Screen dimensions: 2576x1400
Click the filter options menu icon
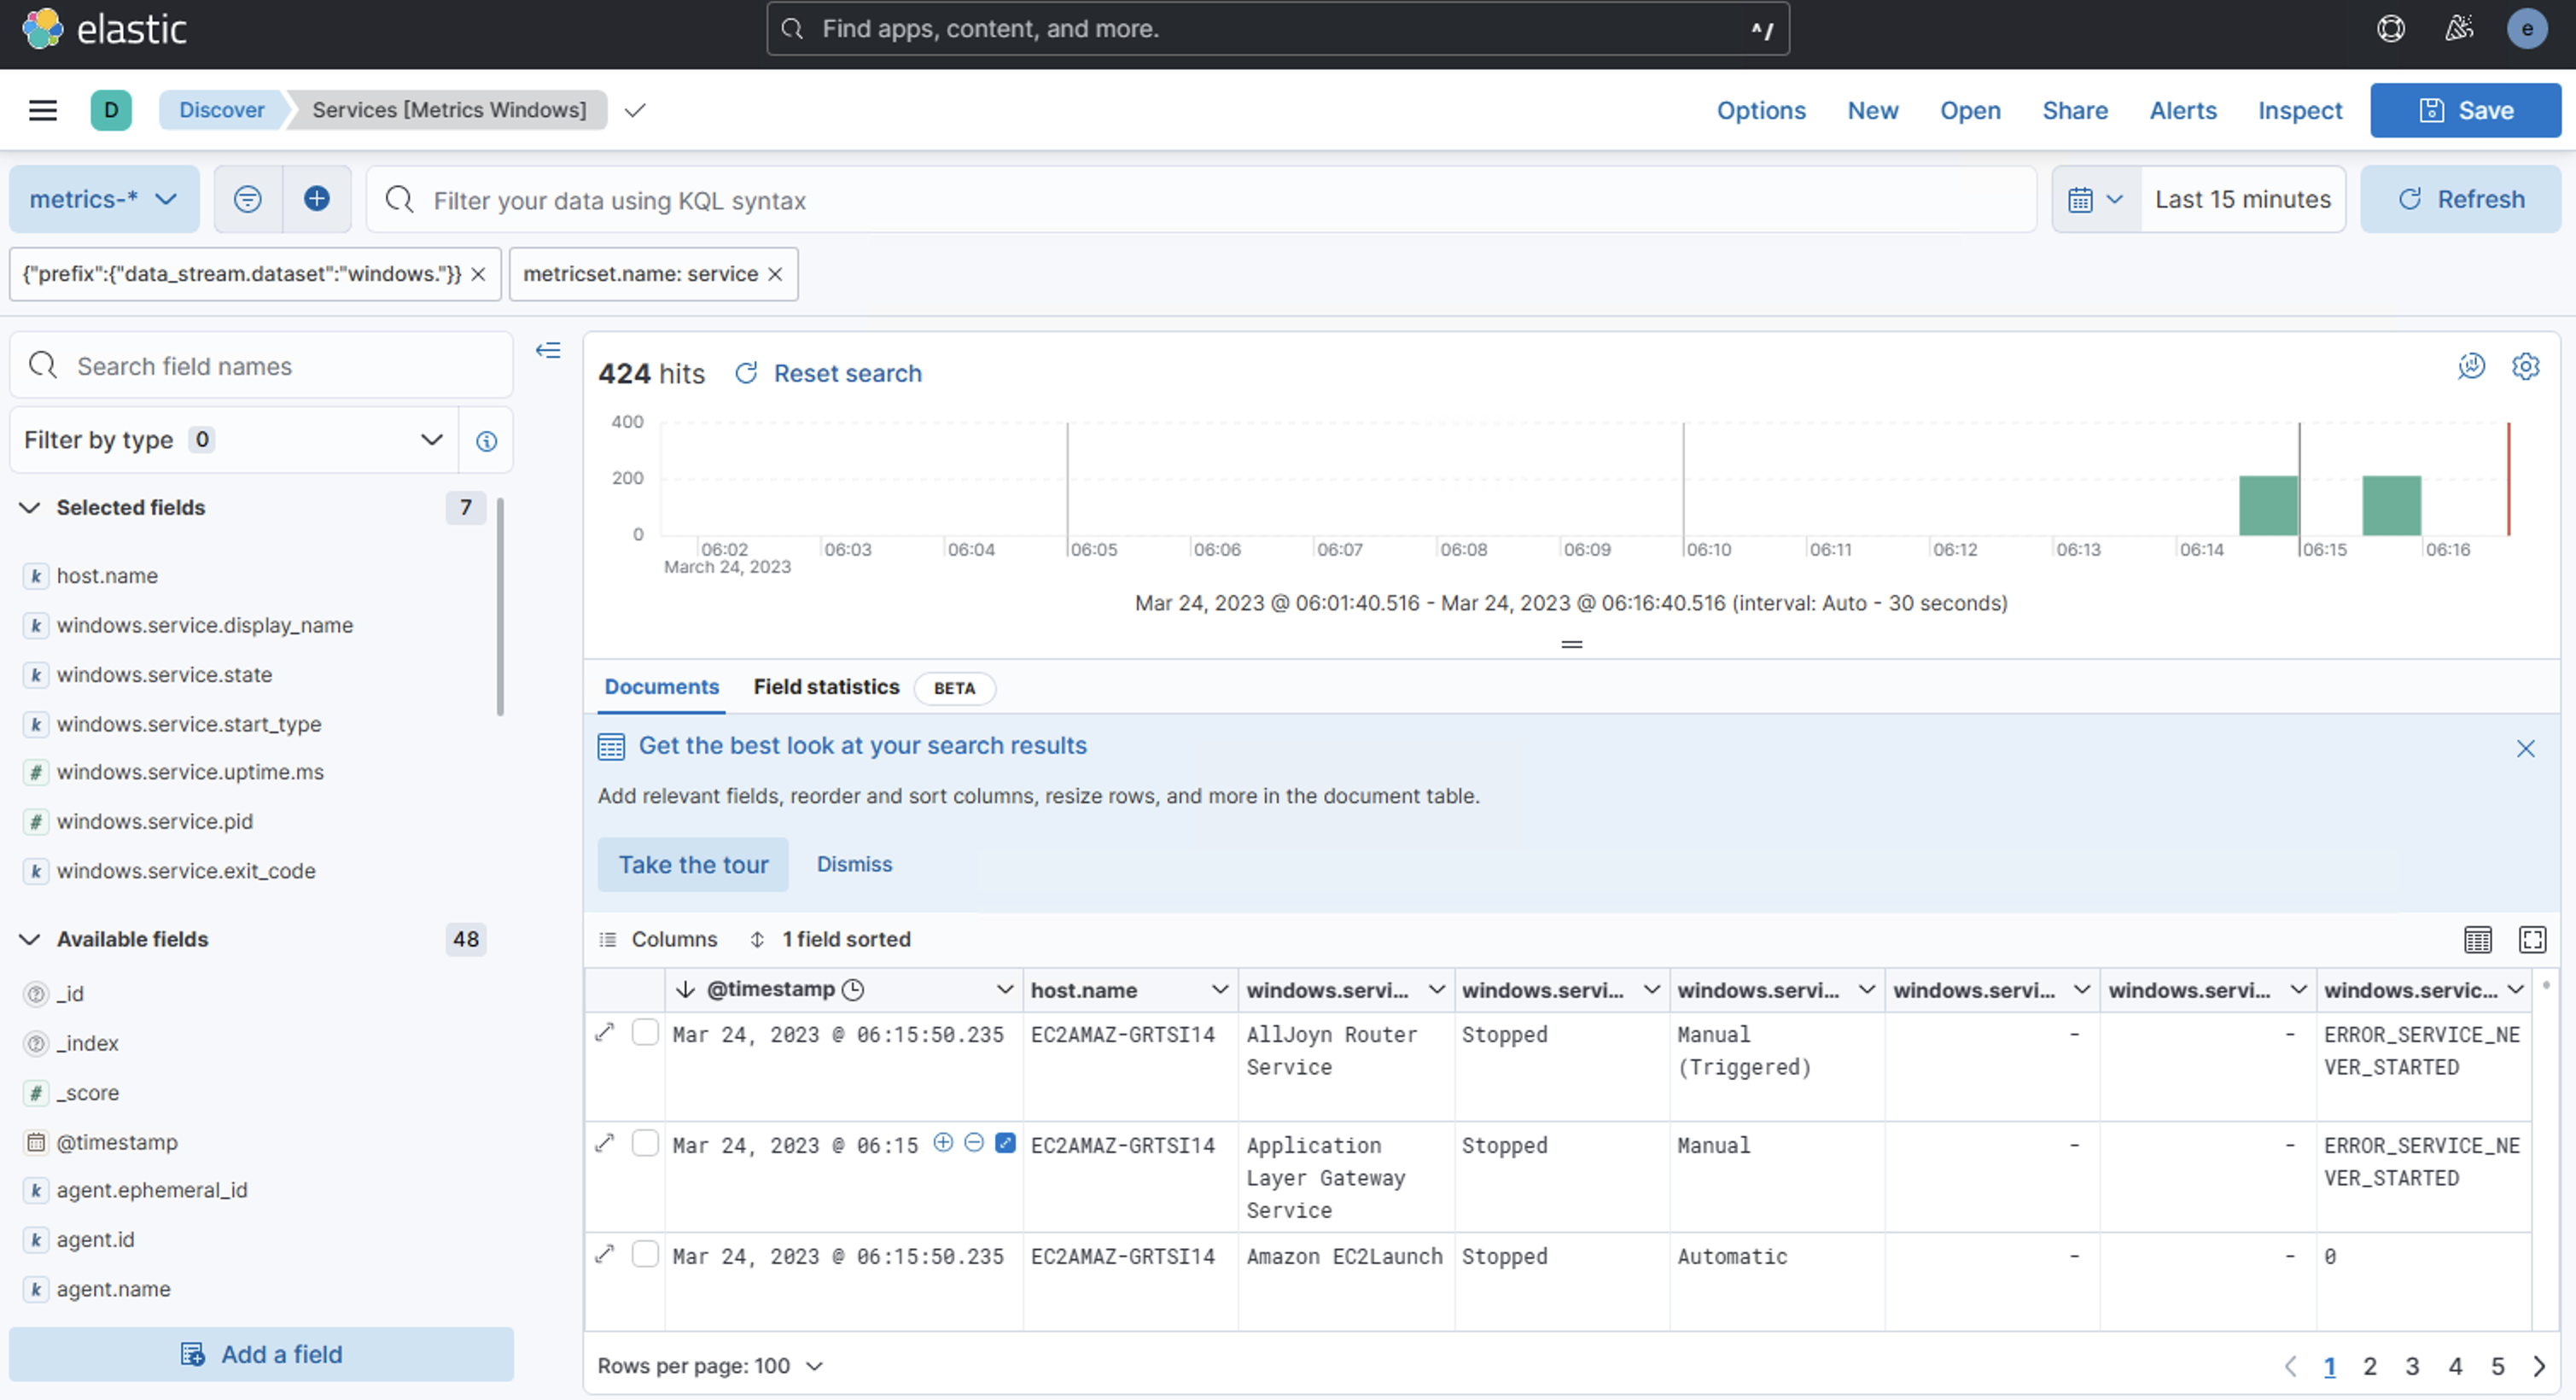247,199
